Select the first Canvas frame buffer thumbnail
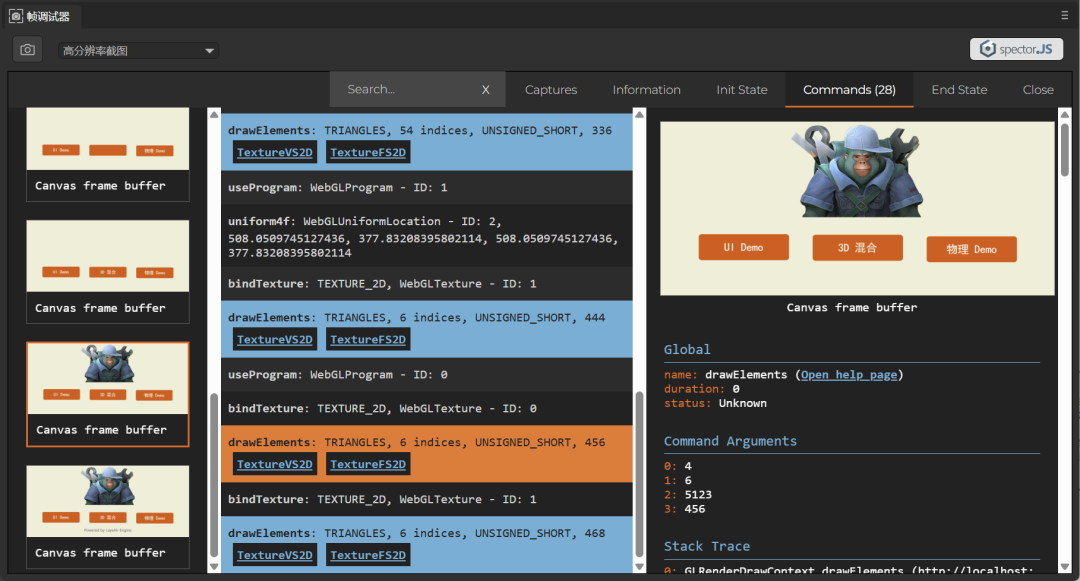Viewport: 1080px width, 581px height. [107, 154]
